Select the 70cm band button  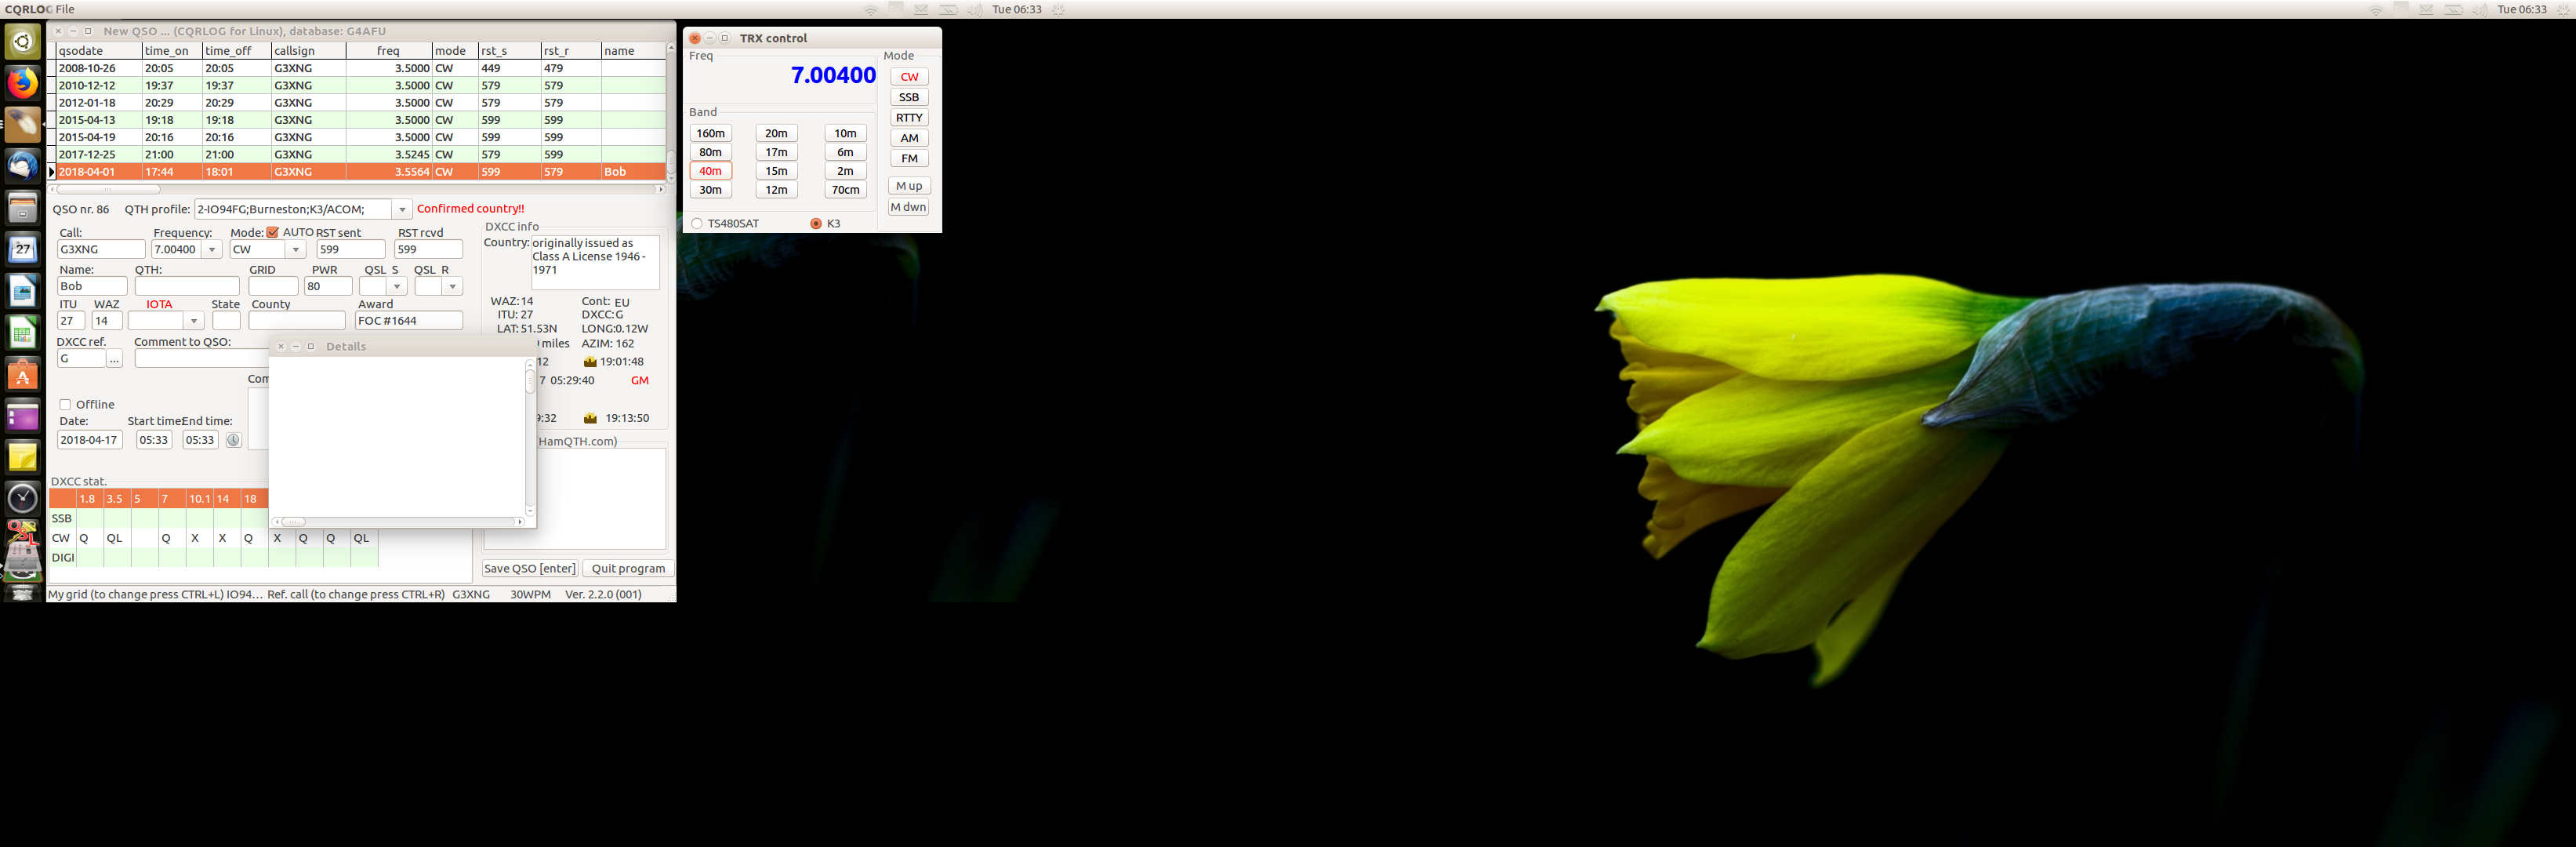coord(846,190)
